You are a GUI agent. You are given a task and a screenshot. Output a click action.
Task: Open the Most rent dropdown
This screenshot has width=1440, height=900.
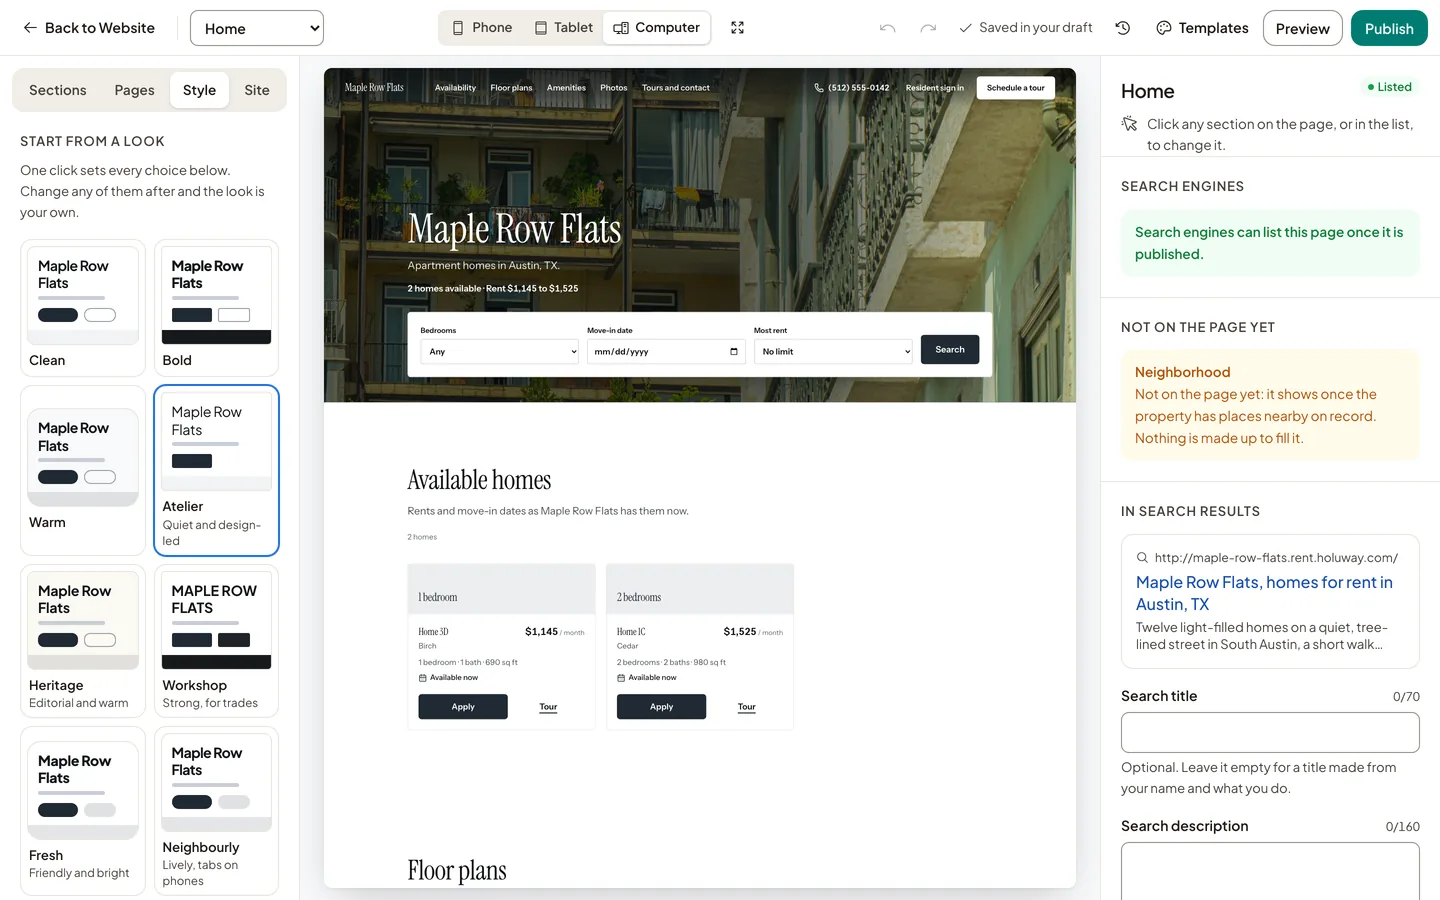[833, 352]
